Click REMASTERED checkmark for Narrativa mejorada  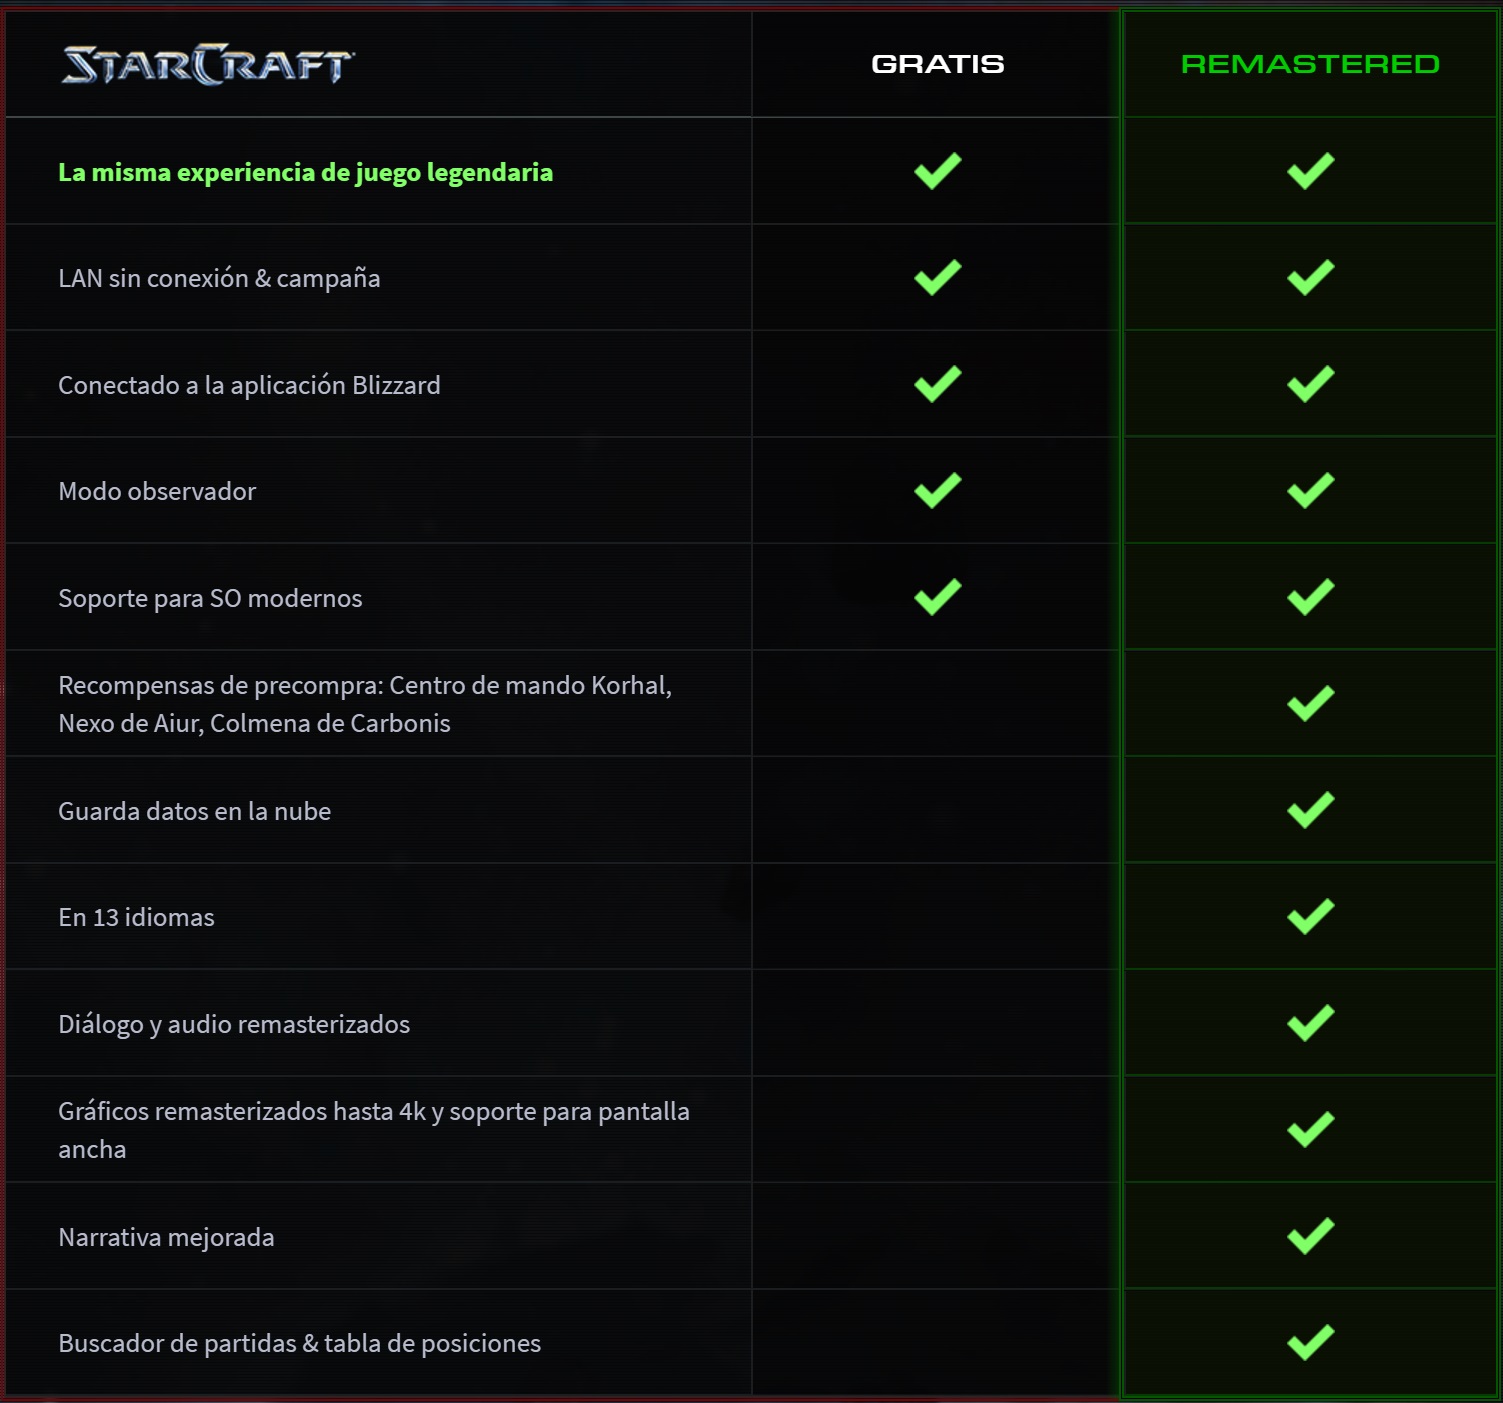[1310, 1236]
